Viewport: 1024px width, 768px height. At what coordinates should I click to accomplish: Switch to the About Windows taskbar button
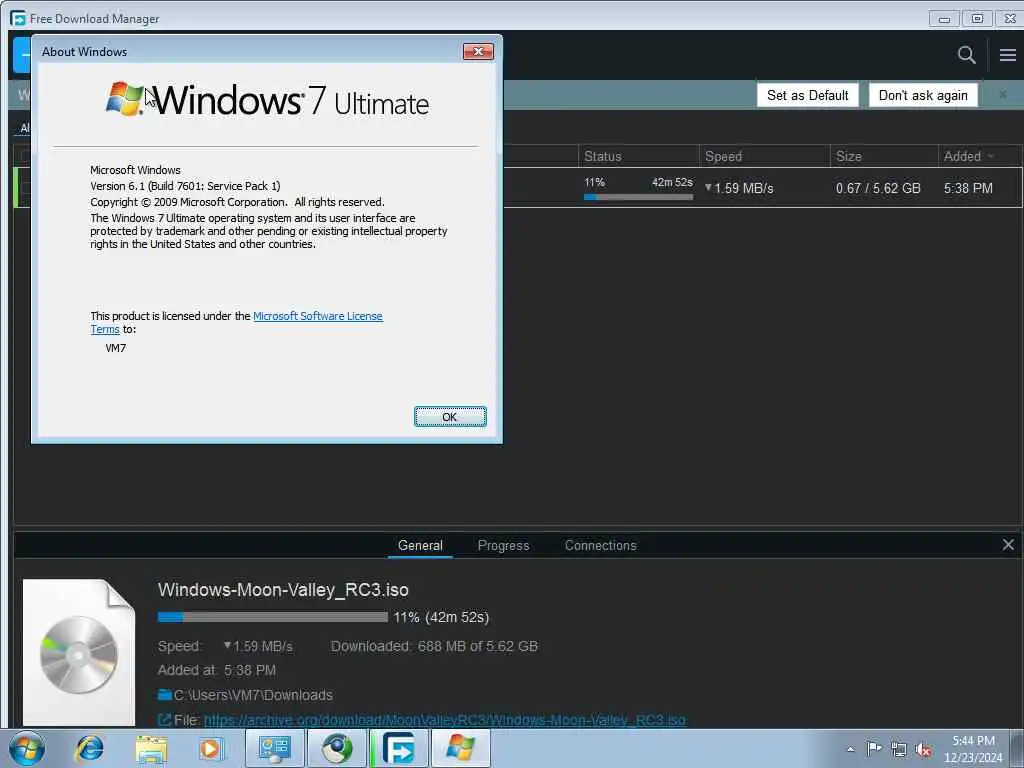(460, 748)
